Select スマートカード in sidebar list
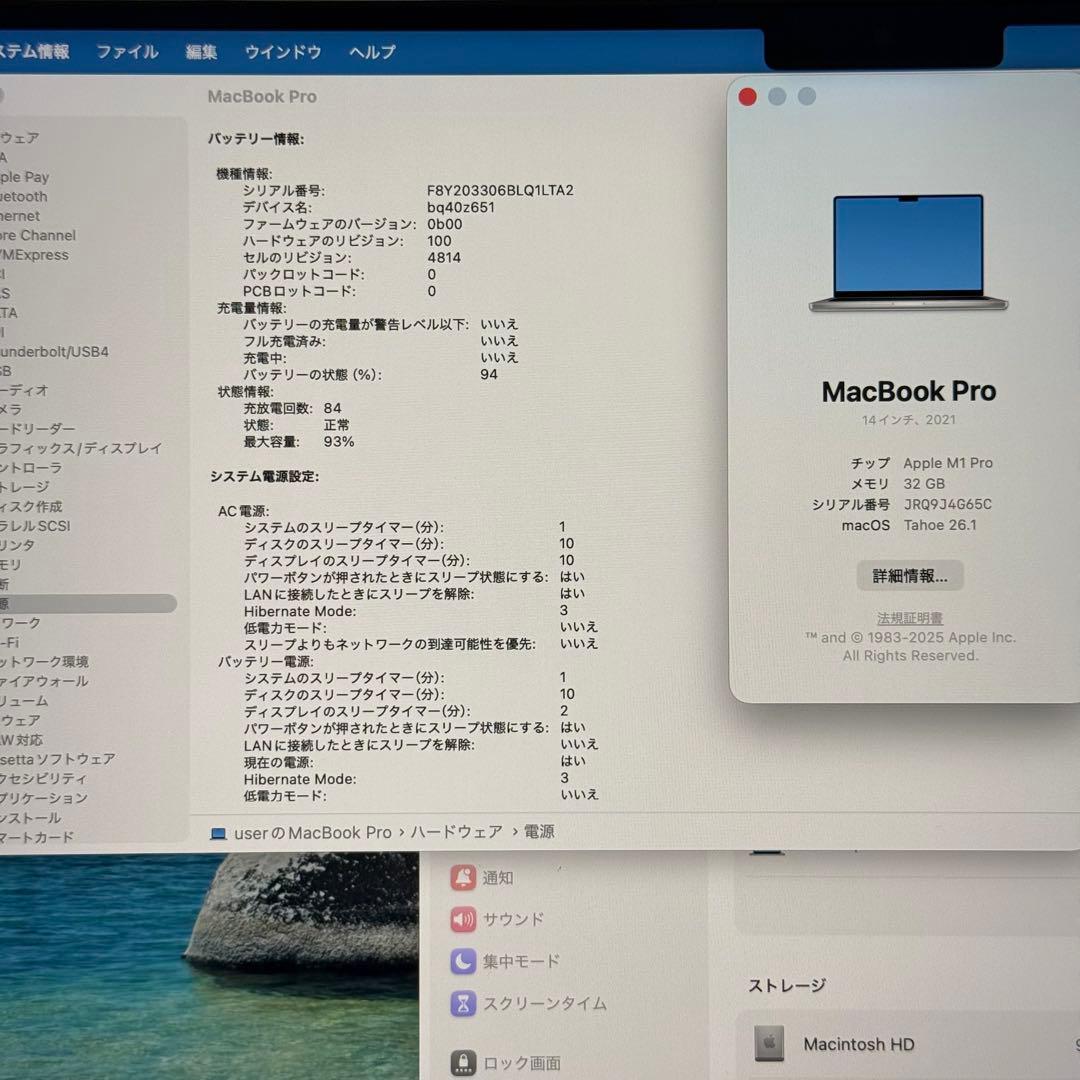 click(x=37, y=837)
